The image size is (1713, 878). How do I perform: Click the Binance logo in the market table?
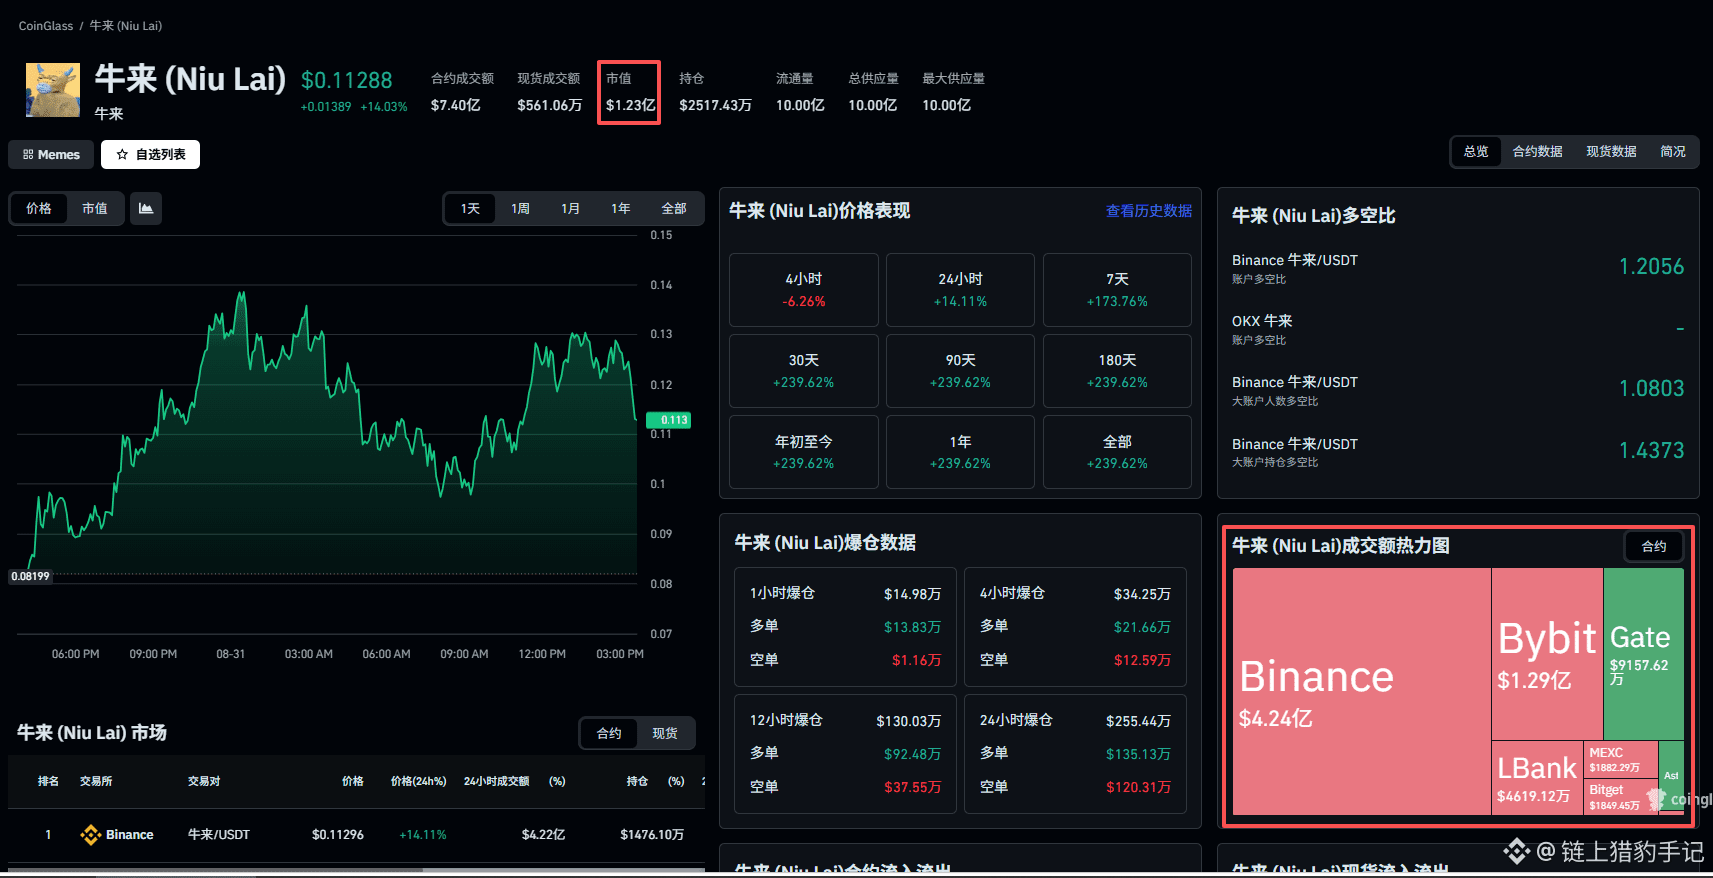click(x=90, y=835)
